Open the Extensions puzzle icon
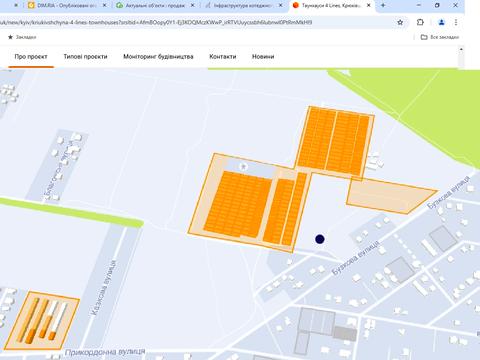Image resolution: width=480 pixels, height=360 pixels. pos(420,22)
